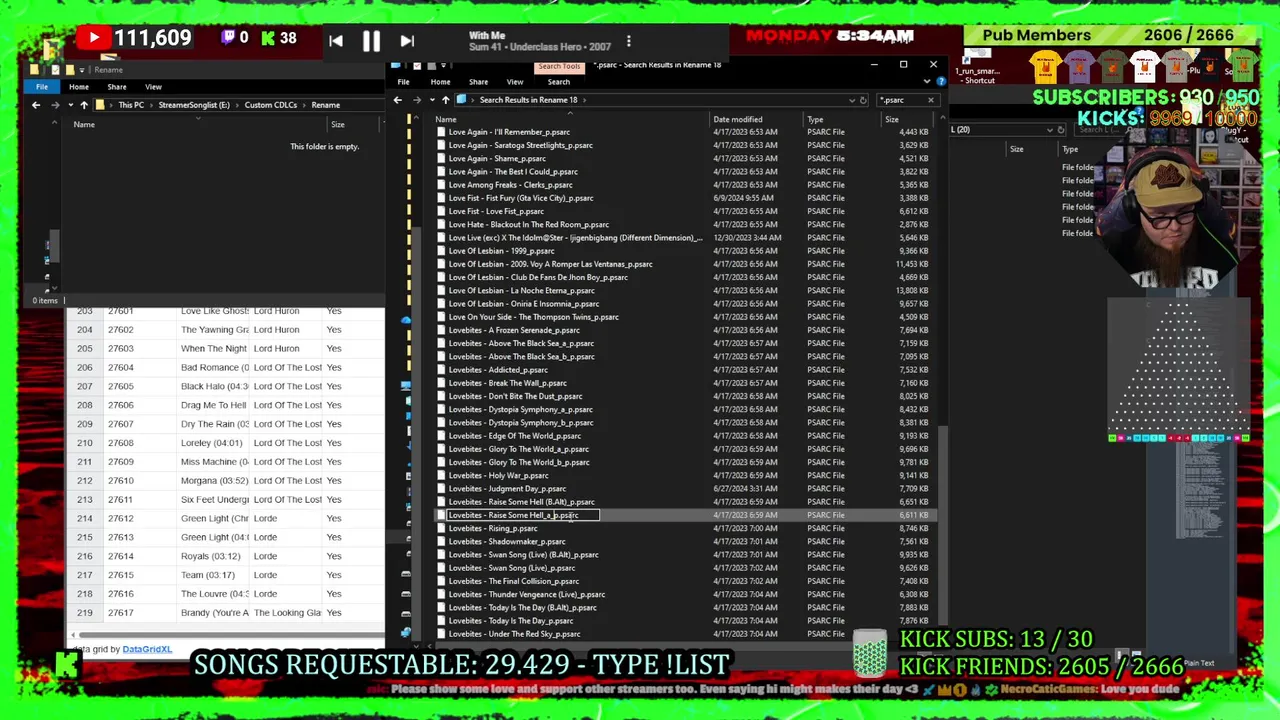
Task: Click the Twitch icon in stream overlay
Action: click(227, 39)
